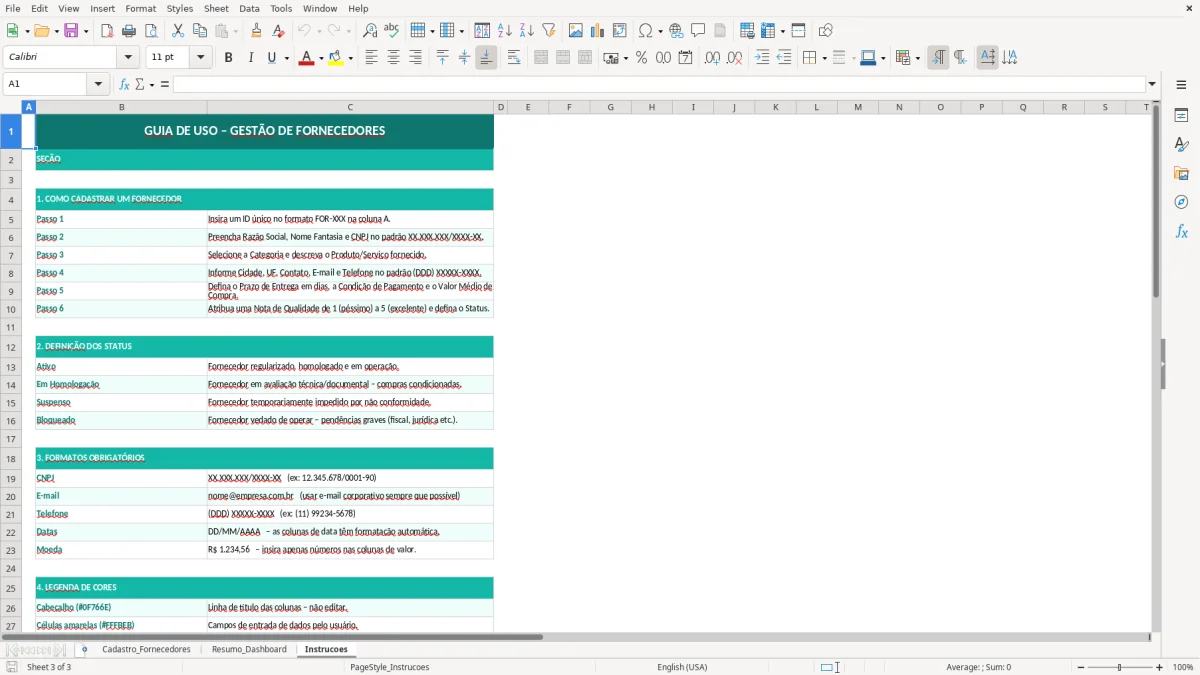
Task: Open the Sheet menu
Action: tap(216, 8)
